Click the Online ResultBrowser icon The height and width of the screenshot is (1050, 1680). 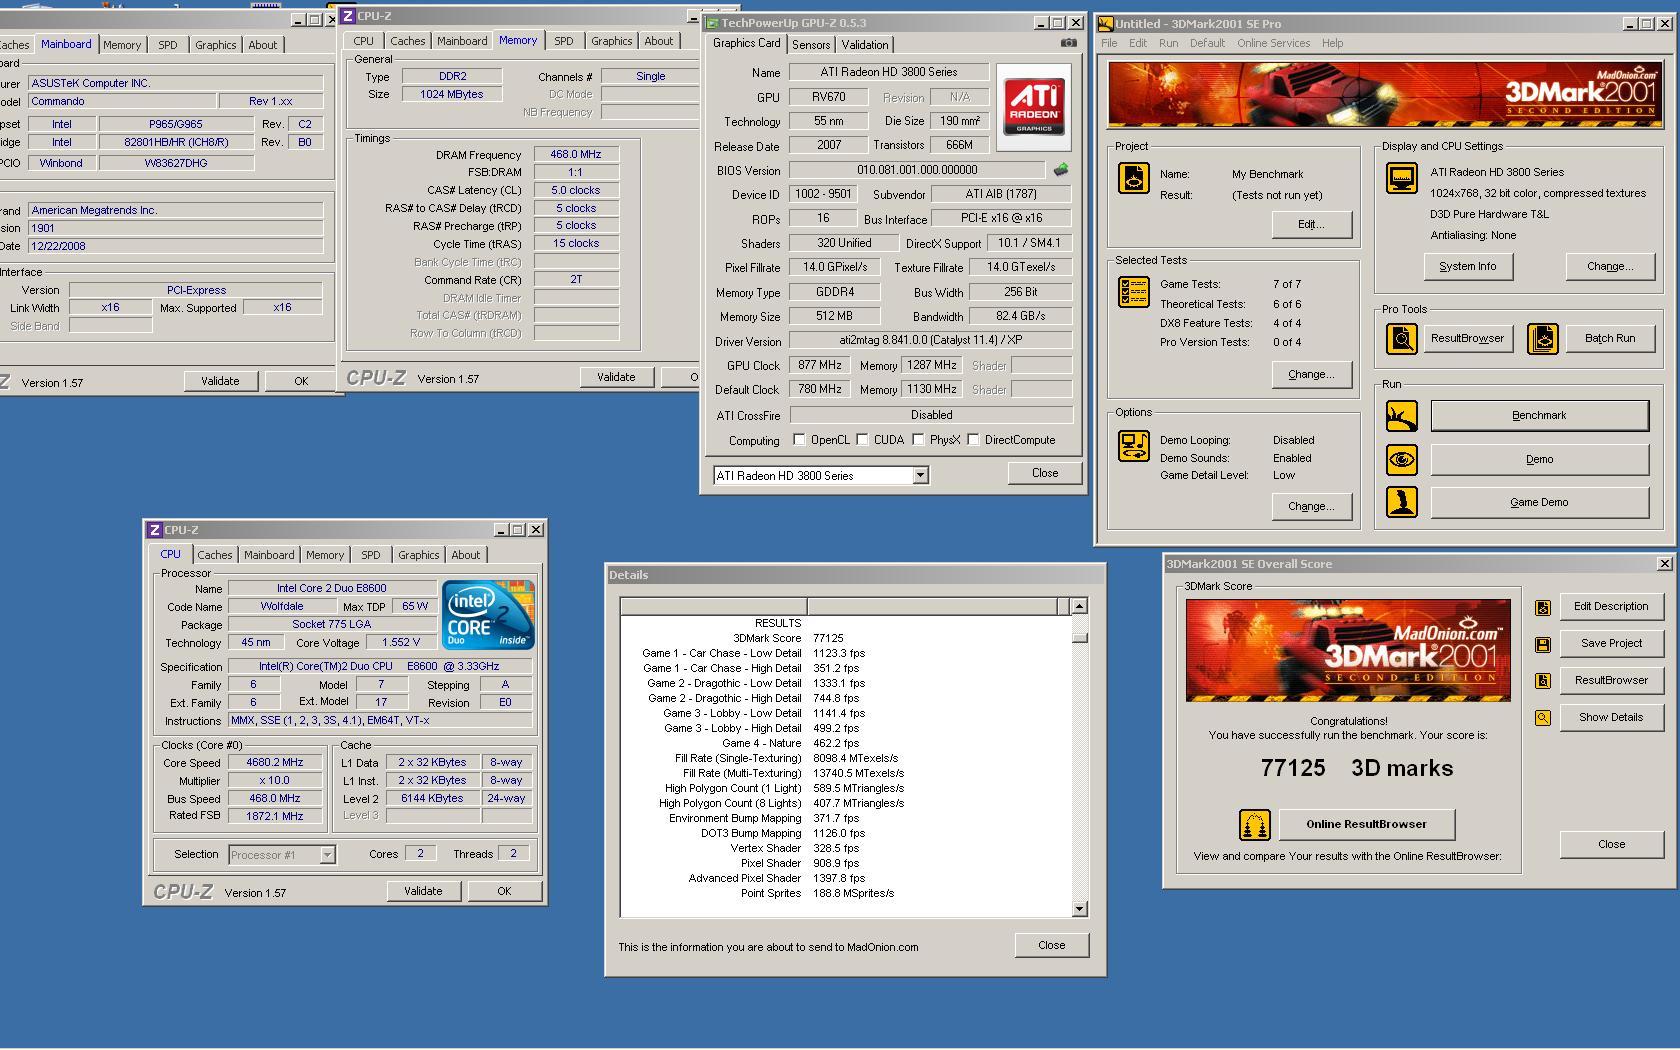pyautogui.click(x=1254, y=825)
